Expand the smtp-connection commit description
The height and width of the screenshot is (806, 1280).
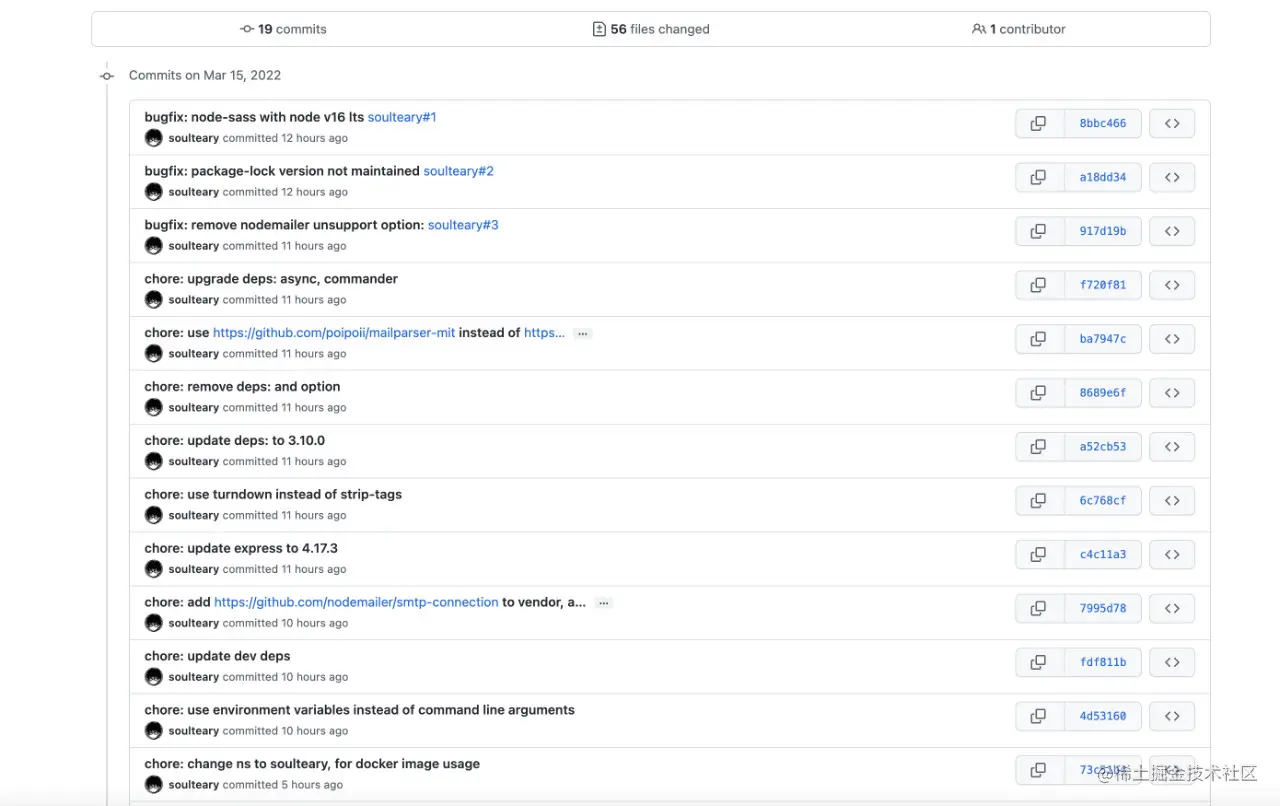tap(603, 602)
